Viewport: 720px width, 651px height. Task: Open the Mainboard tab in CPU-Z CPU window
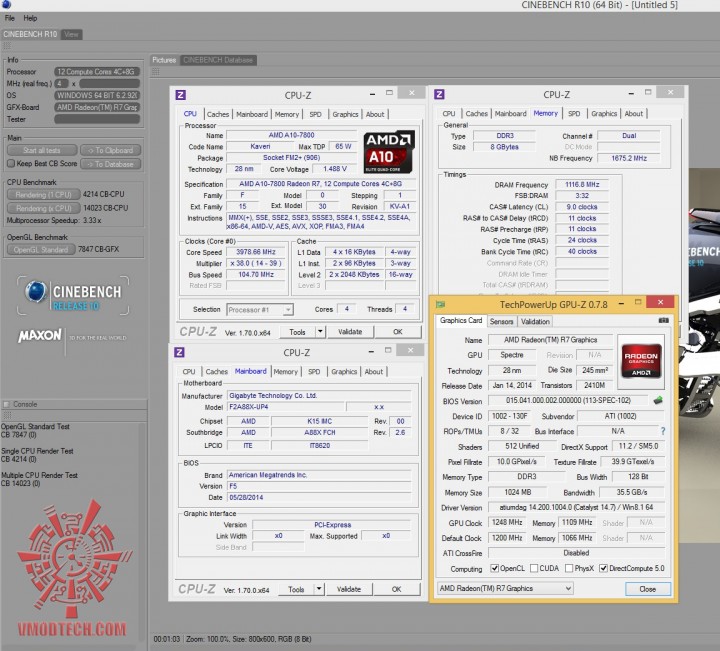pyautogui.click(x=252, y=114)
